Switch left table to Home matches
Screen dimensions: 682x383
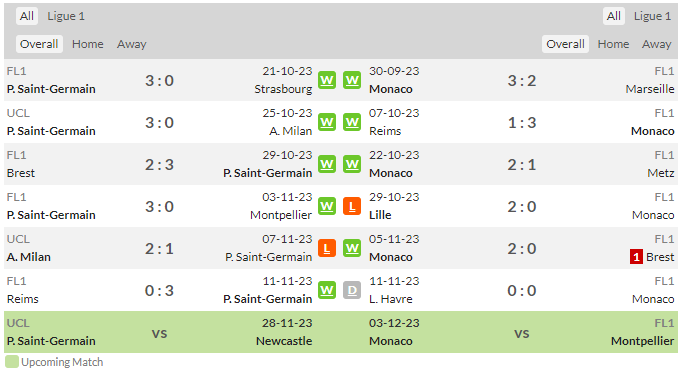[88, 44]
